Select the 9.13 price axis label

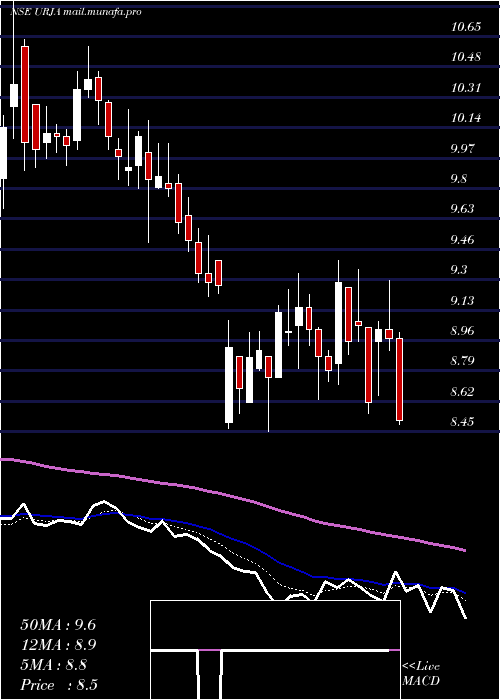pyautogui.click(x=463, y=300)
